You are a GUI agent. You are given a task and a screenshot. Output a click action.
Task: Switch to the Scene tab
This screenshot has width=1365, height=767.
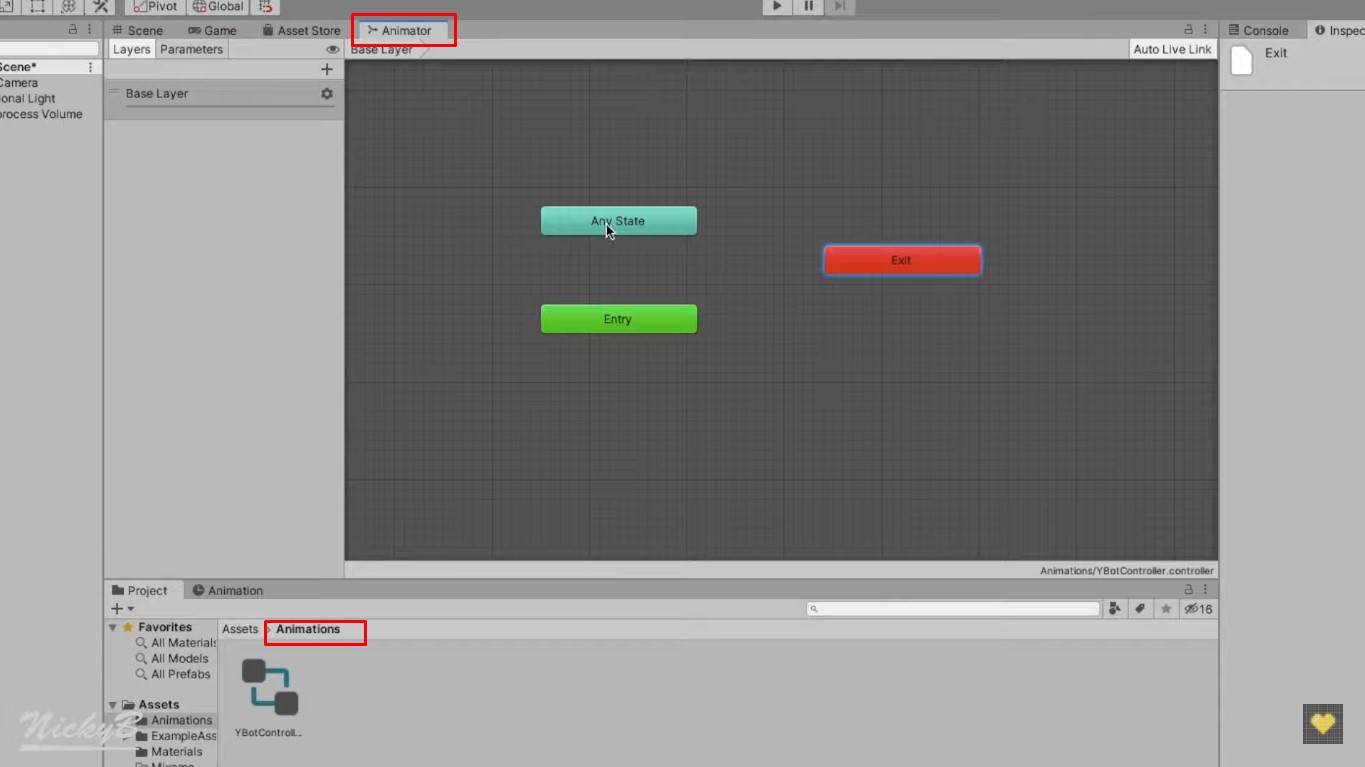137,30
